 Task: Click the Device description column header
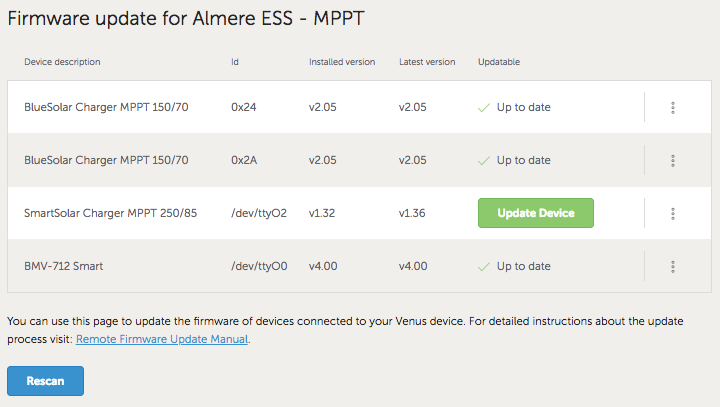coord(62,62)
